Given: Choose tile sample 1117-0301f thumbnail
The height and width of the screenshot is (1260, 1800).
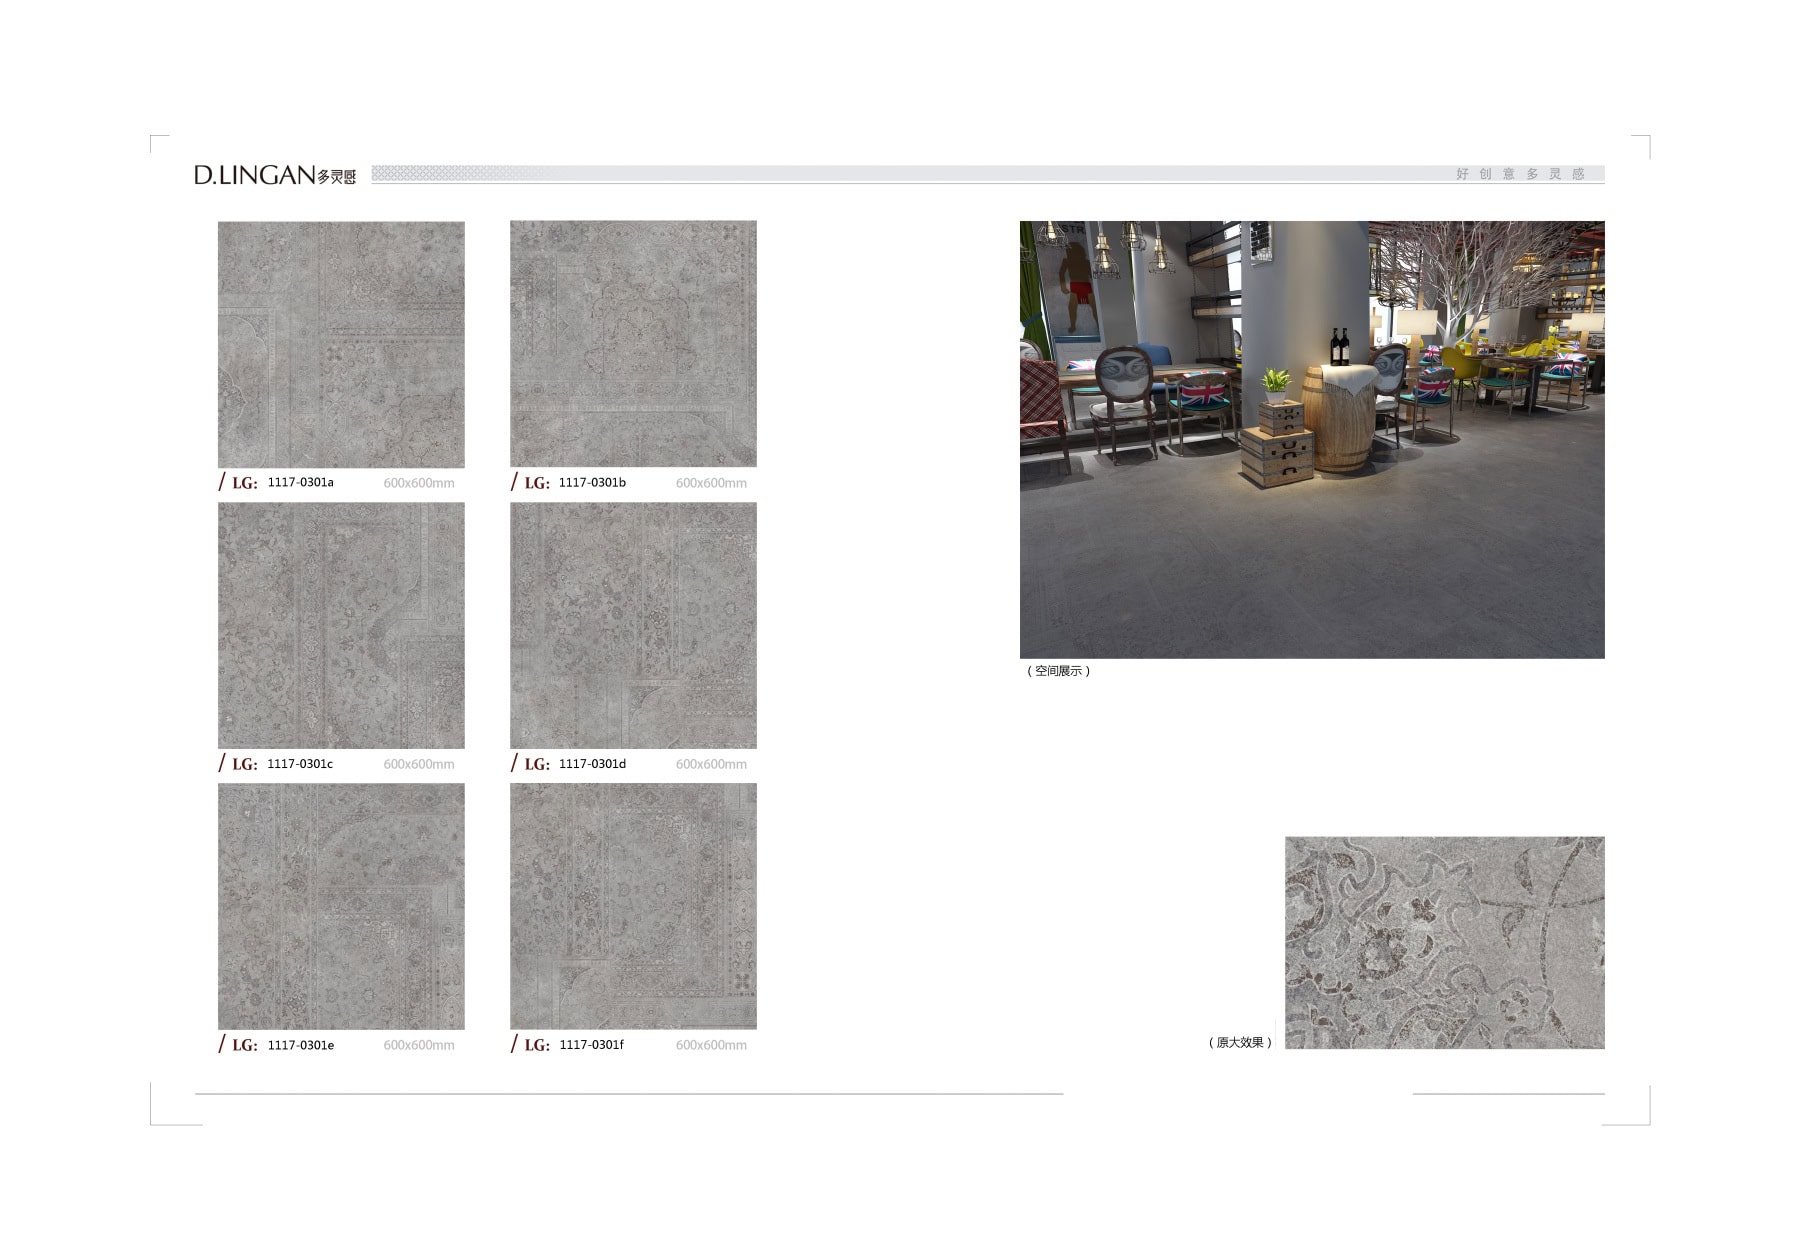Looking at the screenshot, I should tap(633, 906).
